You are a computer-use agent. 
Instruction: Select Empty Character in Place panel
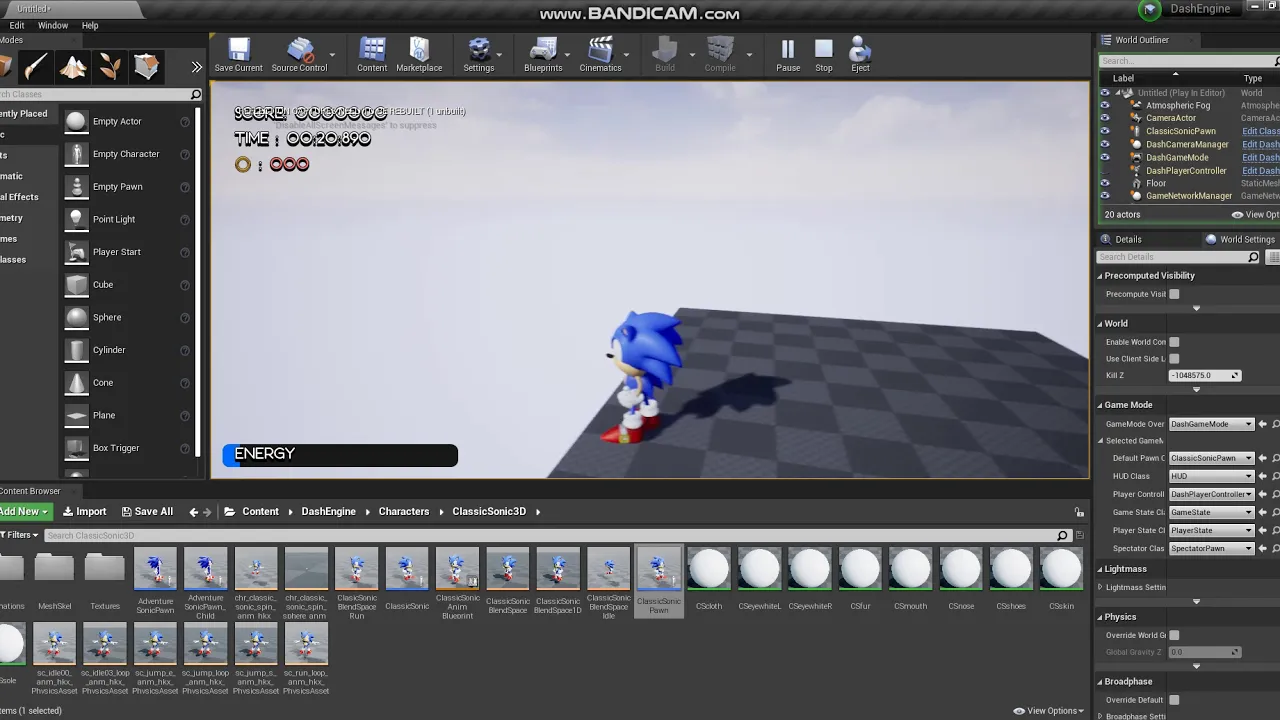[127, 154]
